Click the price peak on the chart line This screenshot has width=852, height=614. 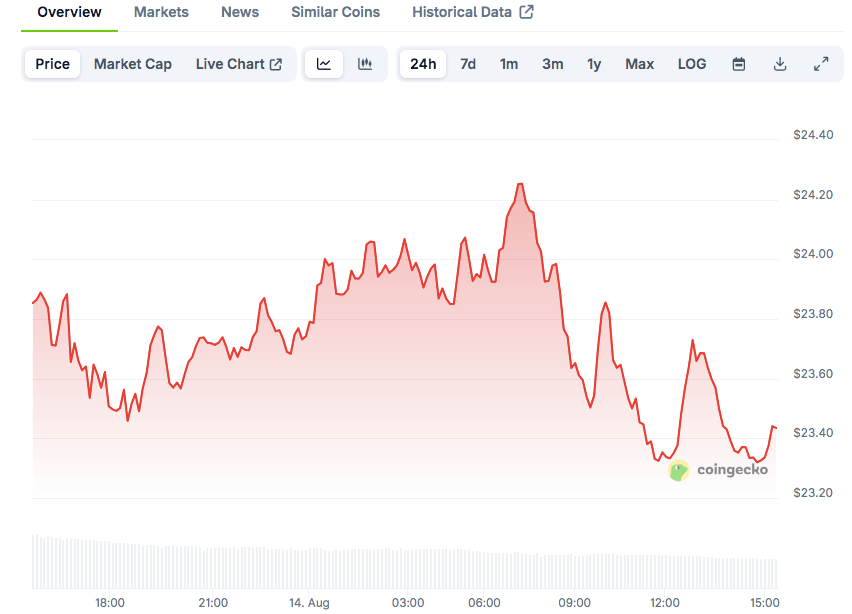[x=520, y=184]
